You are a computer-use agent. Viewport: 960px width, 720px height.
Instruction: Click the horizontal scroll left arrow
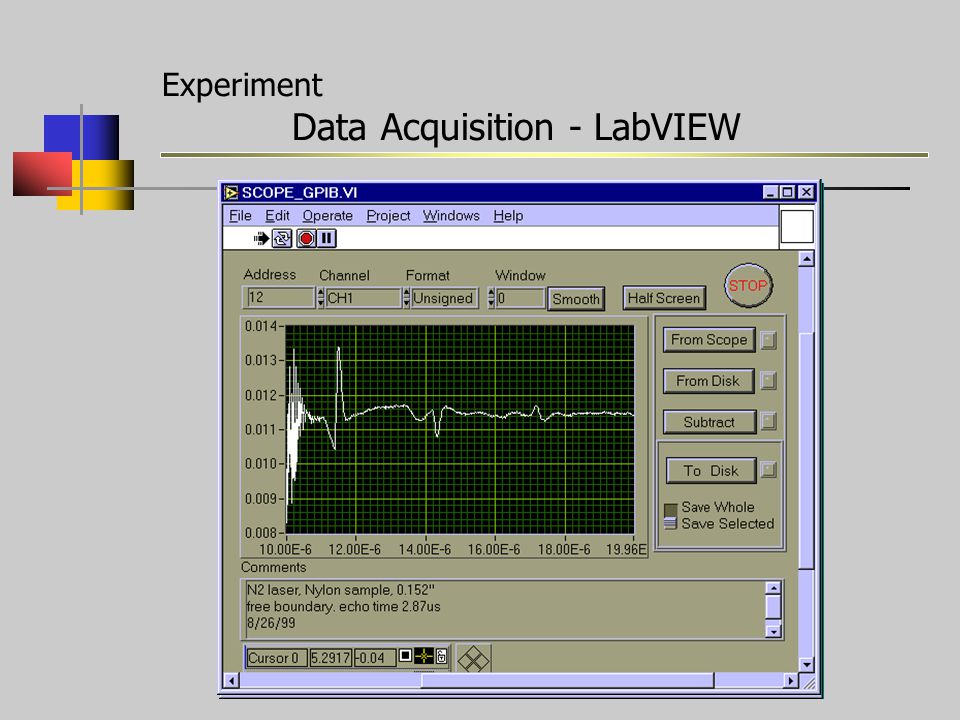click(x=231, y=680)
